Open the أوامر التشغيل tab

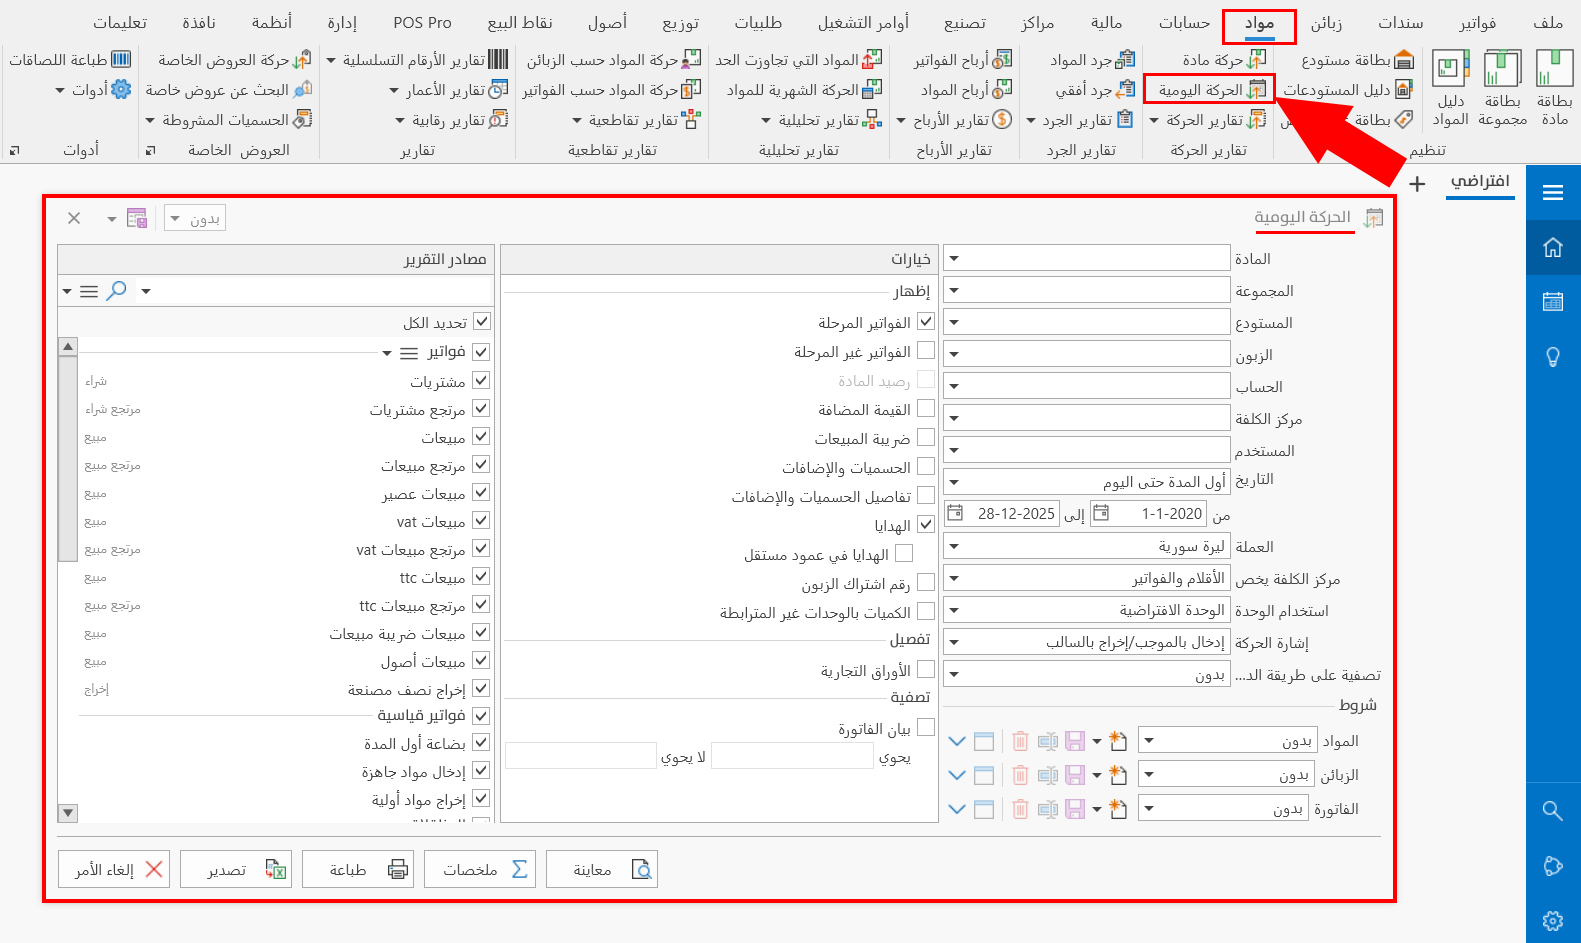(863, 23)
